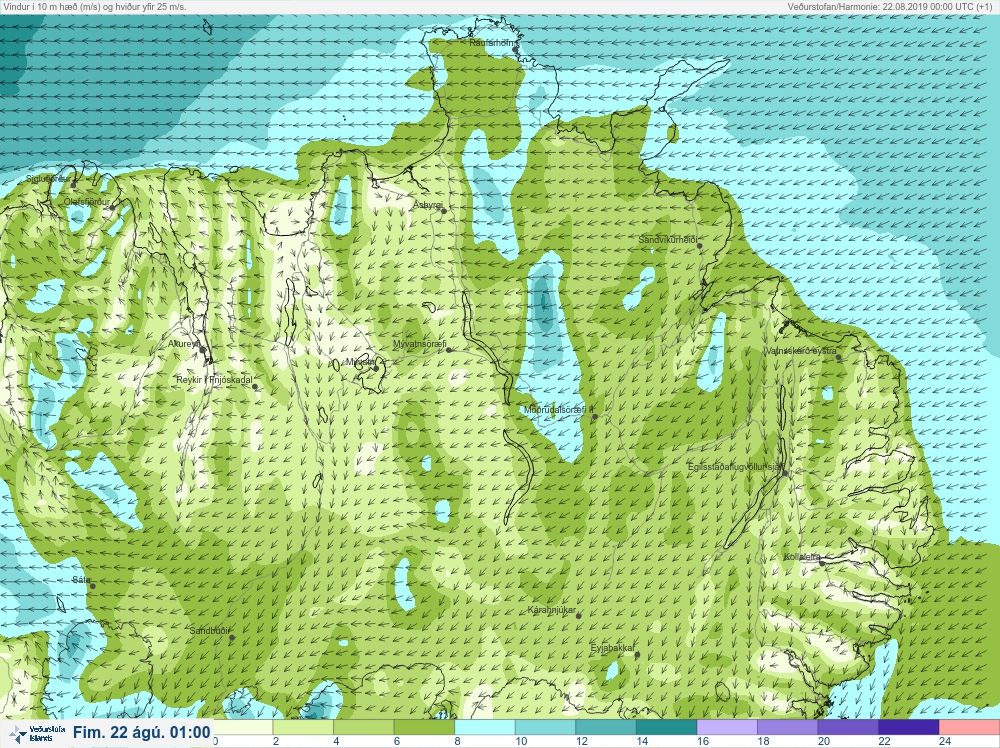Click the Raufarhöfn station label
Screen dimensions: 1000x748
pyautogui.click(x=491, y=43)
